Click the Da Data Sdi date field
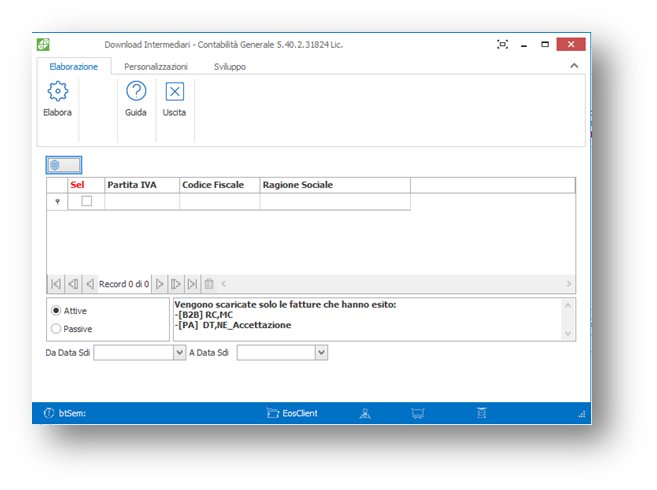This screenshot has height=490, width=657. click(x=134, y=353)
